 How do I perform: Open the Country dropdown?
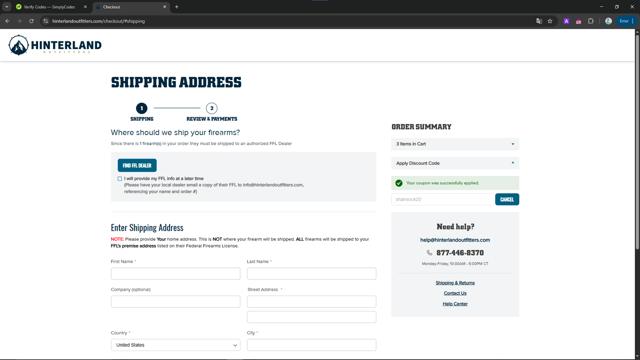176,345
